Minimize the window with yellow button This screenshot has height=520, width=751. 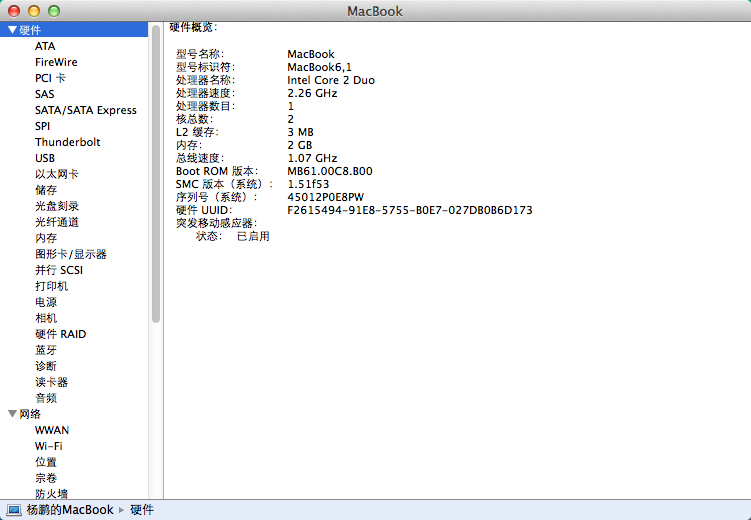(x=34, y=11)
